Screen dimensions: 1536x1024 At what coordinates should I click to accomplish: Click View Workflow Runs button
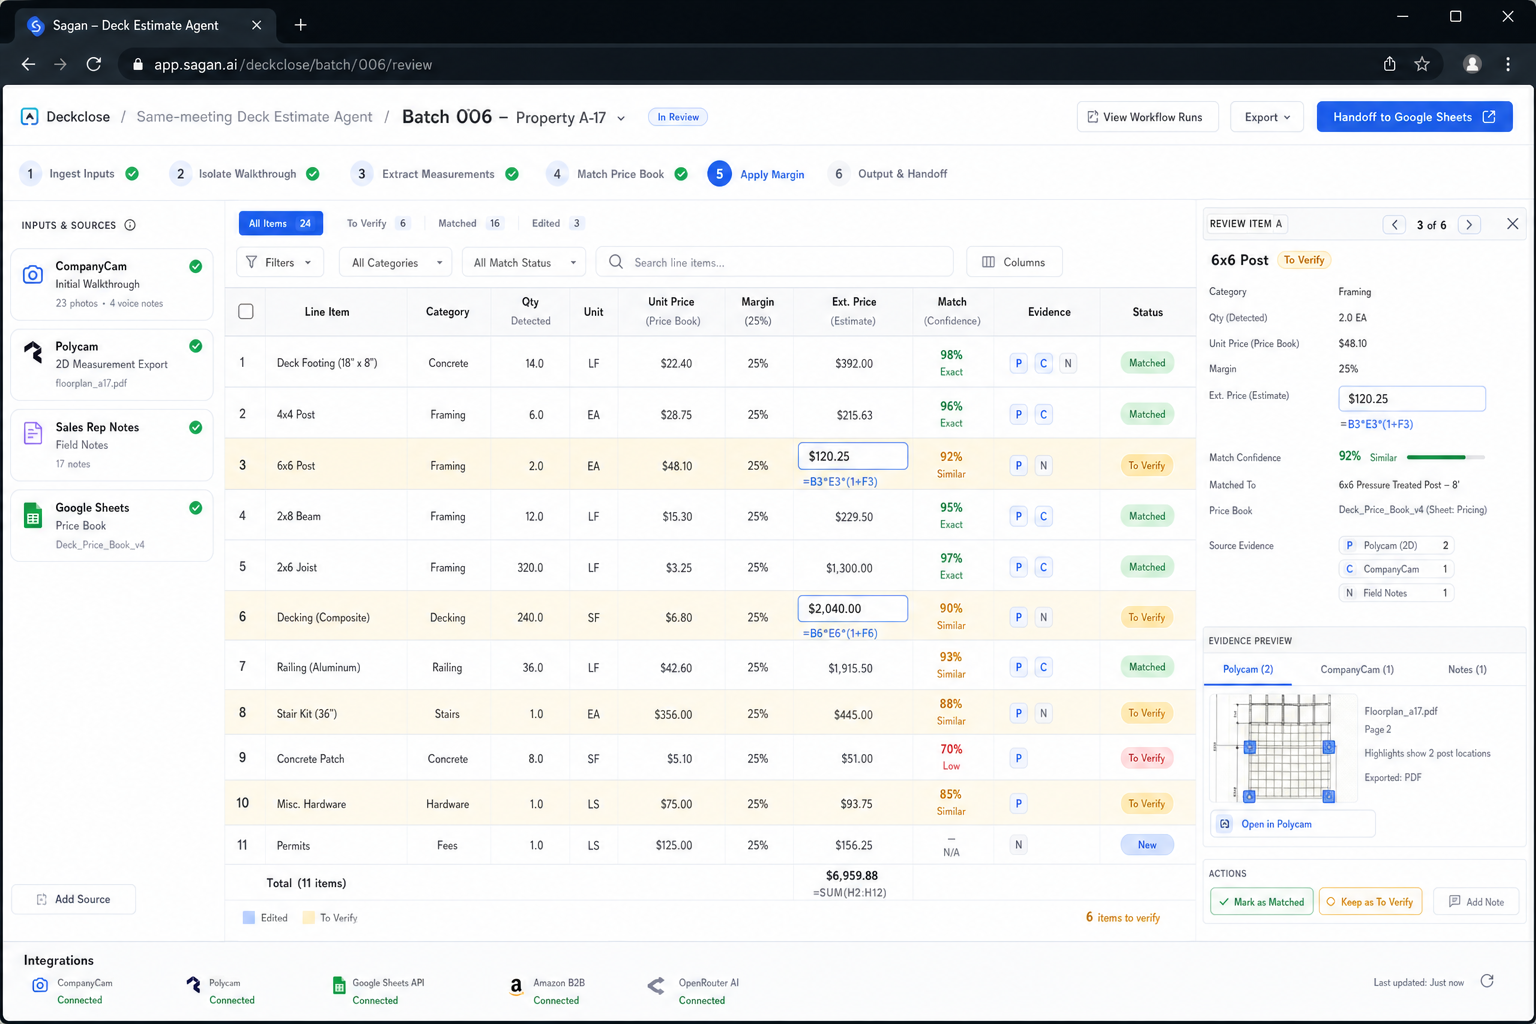pyautogui.click(x=1147, y=117)
